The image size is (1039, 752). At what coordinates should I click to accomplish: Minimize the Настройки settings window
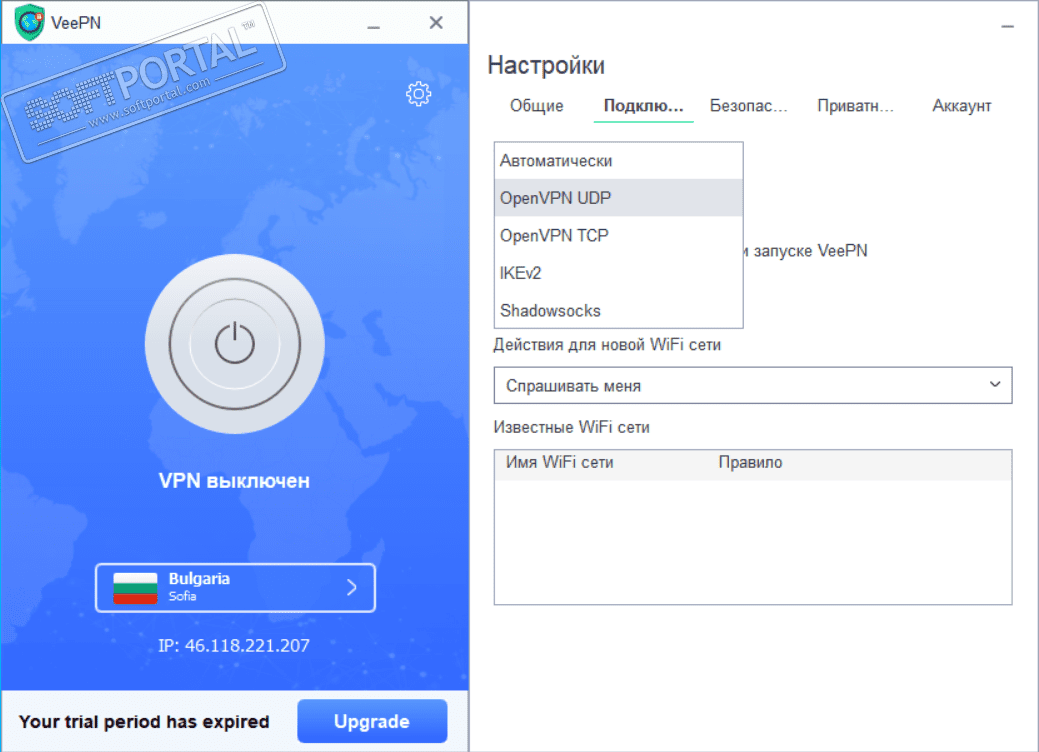[x=1007, y=27]
